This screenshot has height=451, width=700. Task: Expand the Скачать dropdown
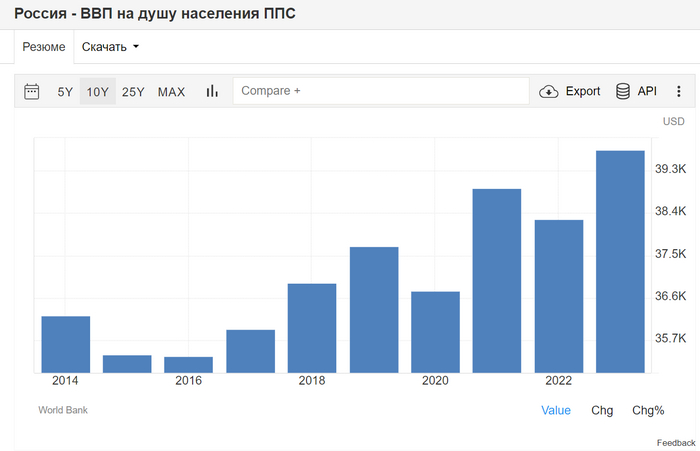click(110, 47)
